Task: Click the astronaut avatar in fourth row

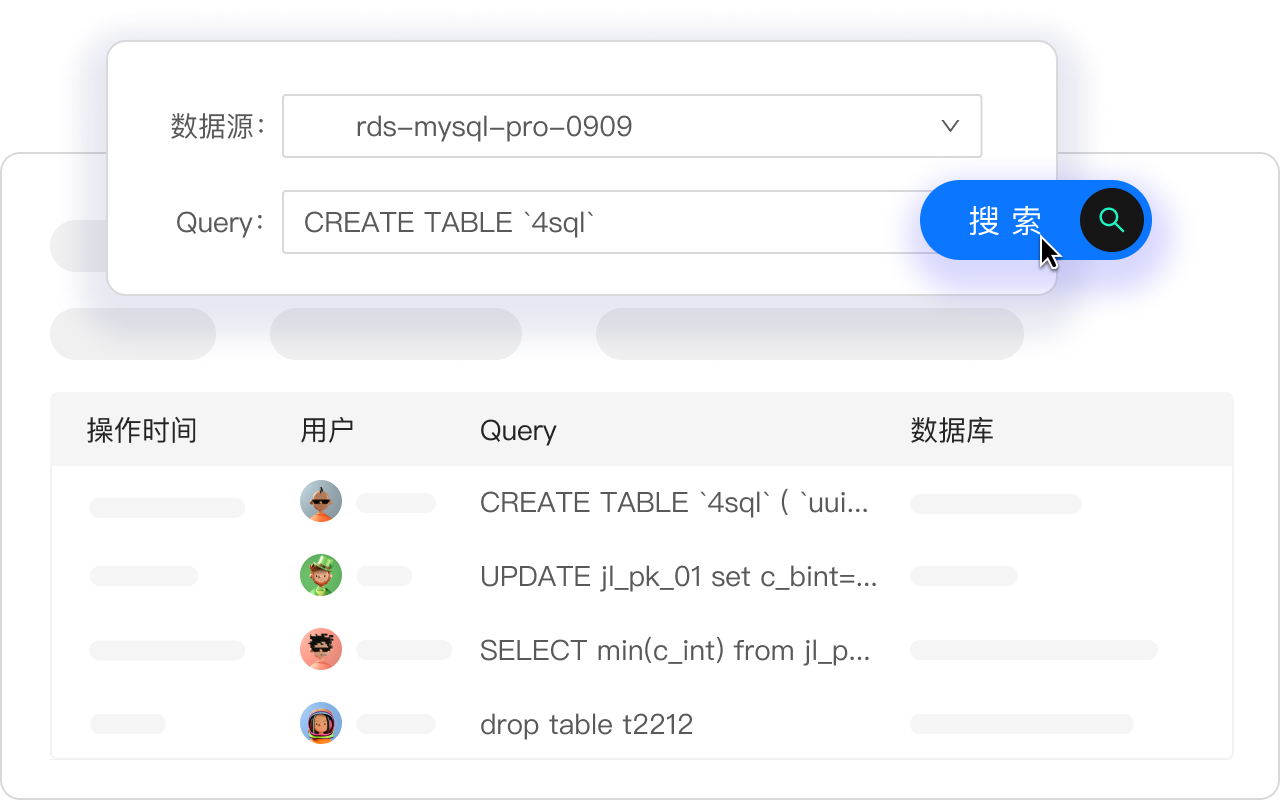Action: click(321, 723)
